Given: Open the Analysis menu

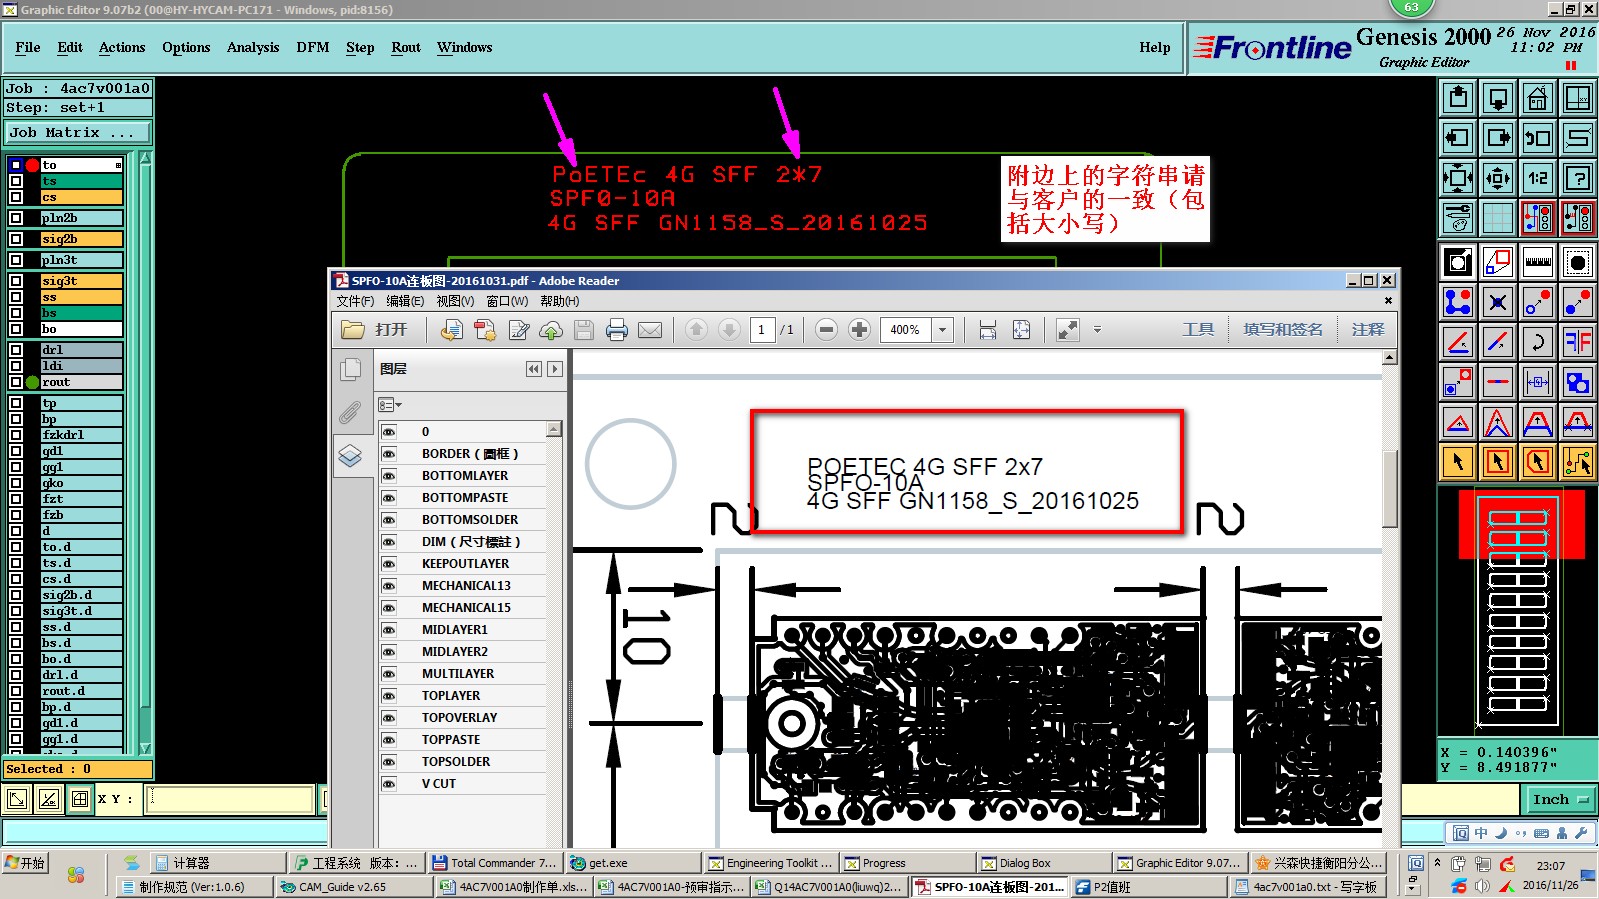Looking at the screenshot, I should pyautogui.click(x=253, y=47).
